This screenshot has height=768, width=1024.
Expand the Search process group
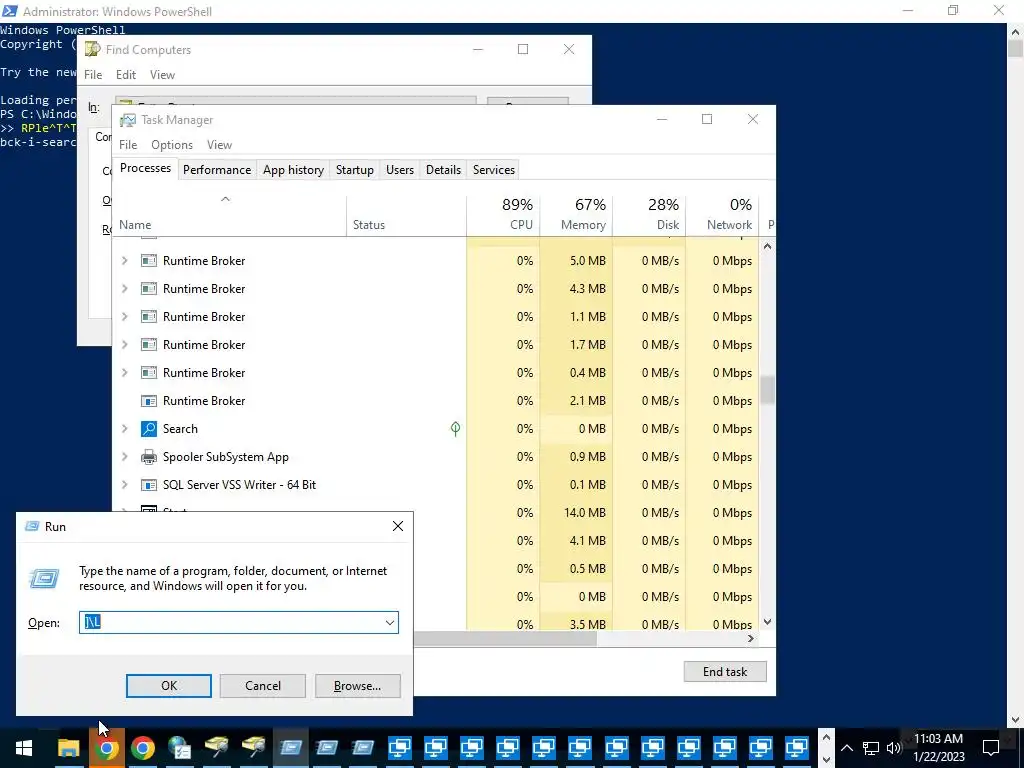click(x=125, y=429)
